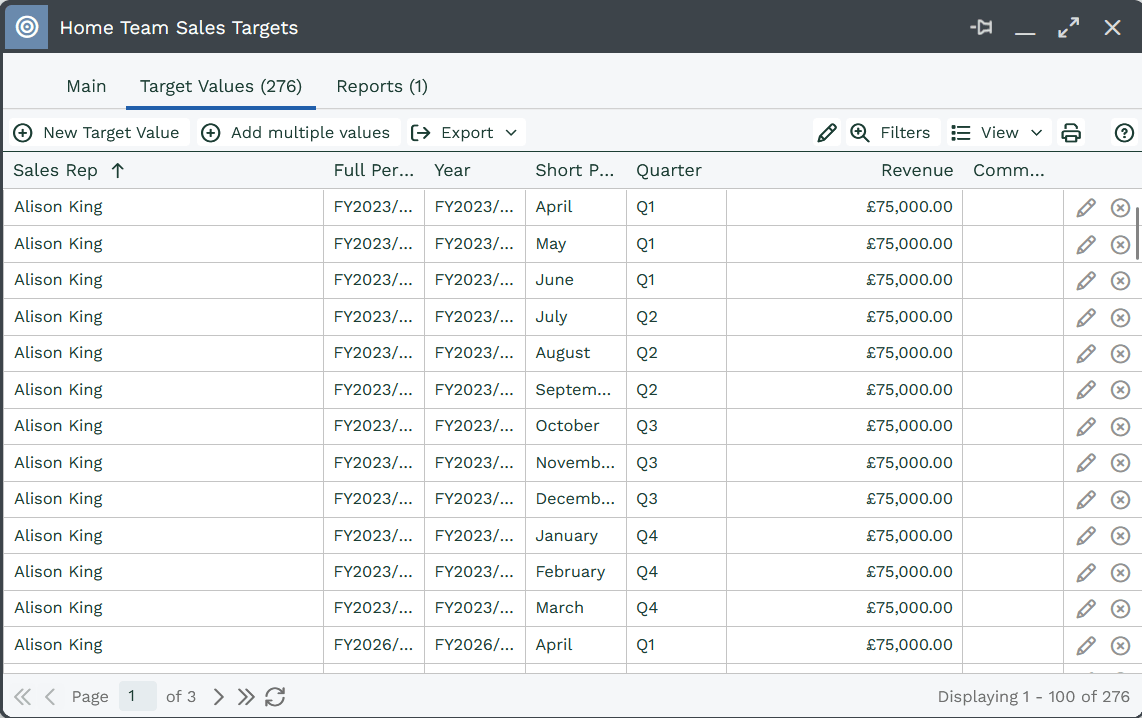Open the Reports (1) tab
This screenshot has height=718, width=1142.
pyautogui.click(x=382, y=86)
